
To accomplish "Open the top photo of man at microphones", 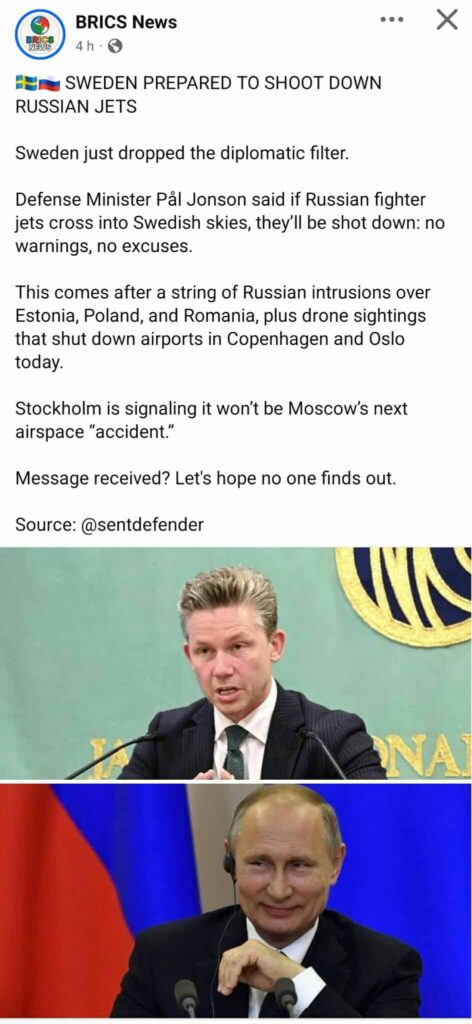I will [x=236, y=663].
